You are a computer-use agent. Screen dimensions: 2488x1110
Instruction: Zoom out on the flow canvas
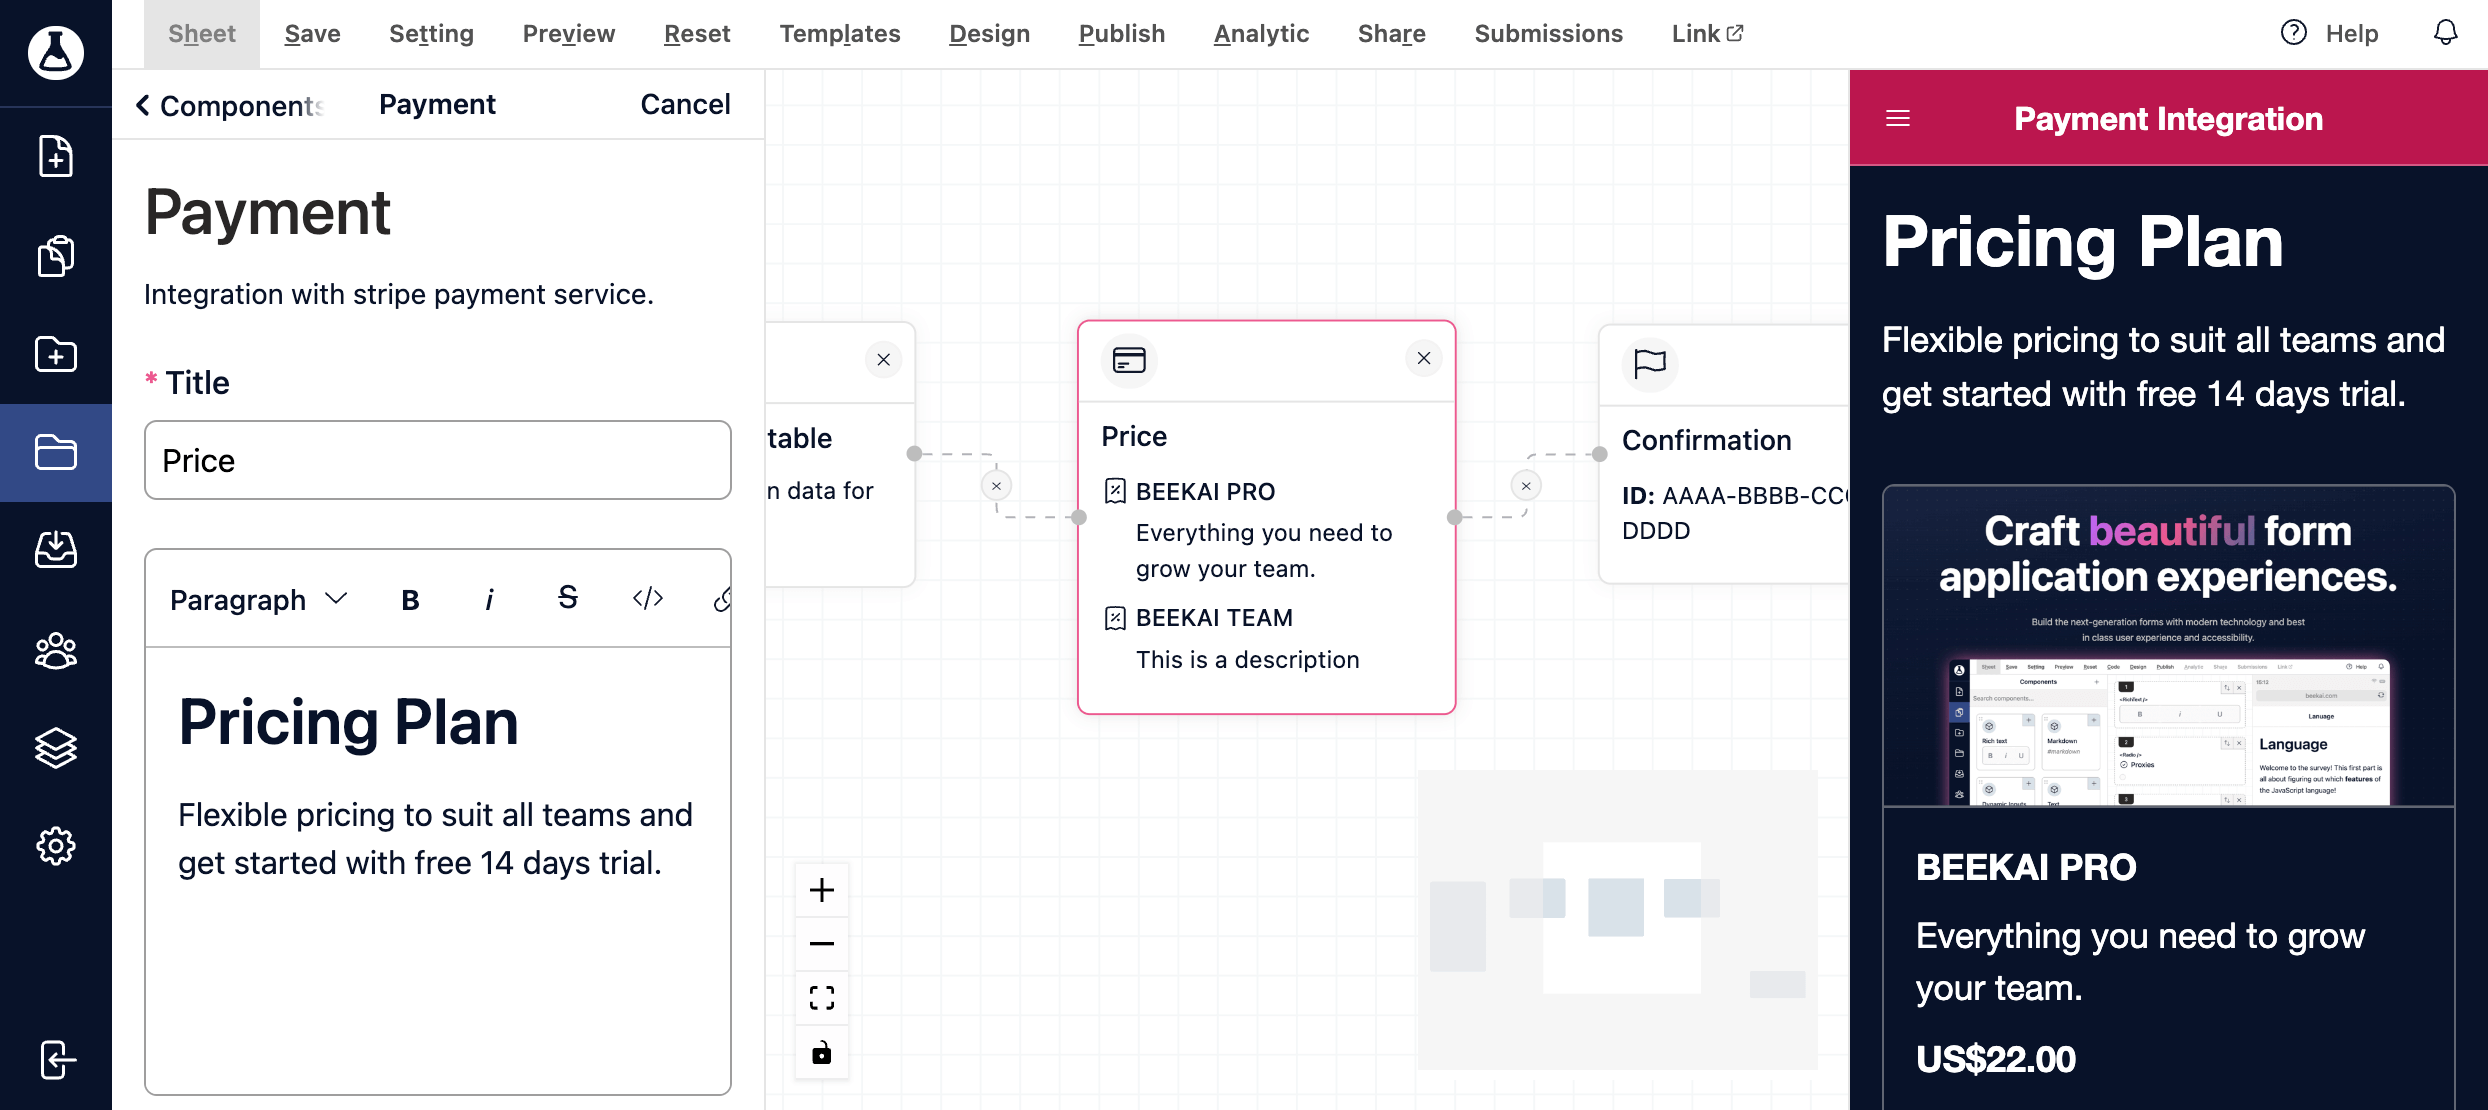tap(822, 944)
